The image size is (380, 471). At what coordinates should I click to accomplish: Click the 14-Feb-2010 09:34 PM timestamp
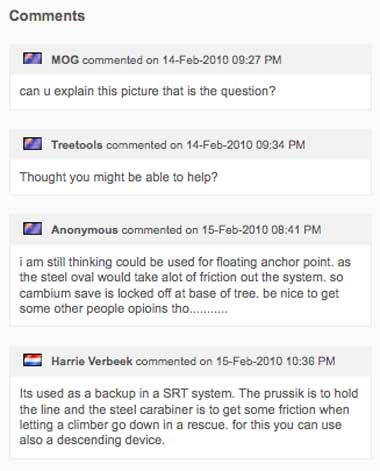tap(246, 145)
